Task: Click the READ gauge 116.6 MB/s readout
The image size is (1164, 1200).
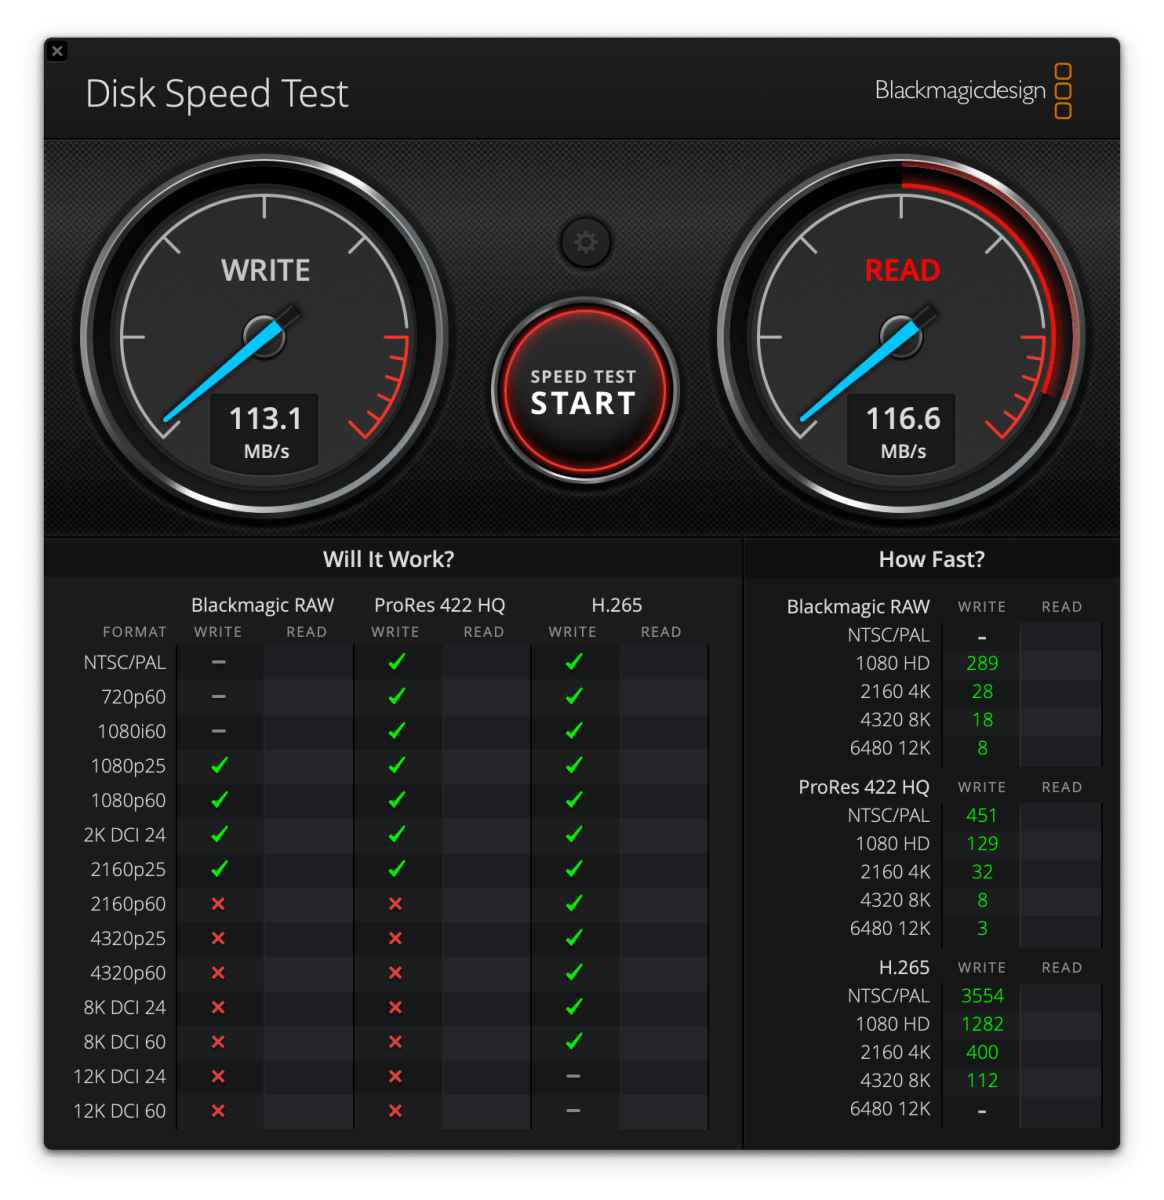Action: pyautogui.click(x=902, y=431)
